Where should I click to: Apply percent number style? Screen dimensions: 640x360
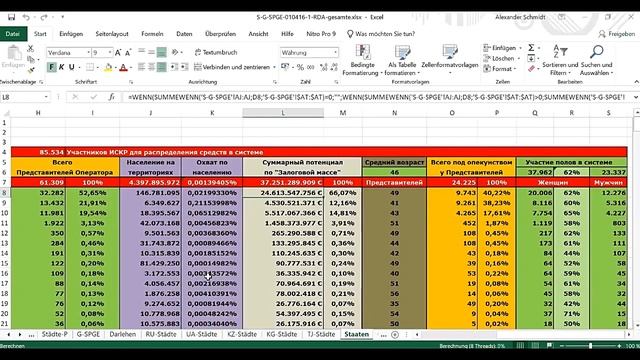[x=300, y=67]
